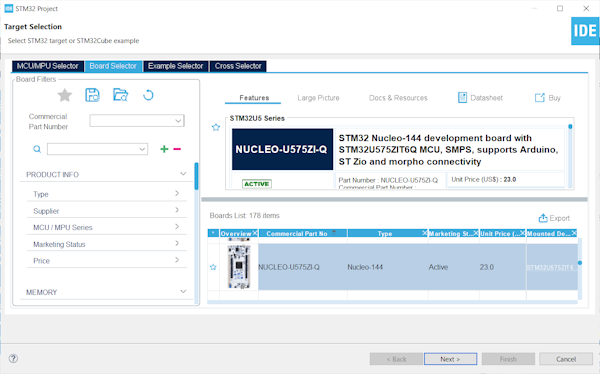Image resolution: width=600 pixels, height=374 pixels.
Task: Click the Cancel button
Action: pos(566,359)
